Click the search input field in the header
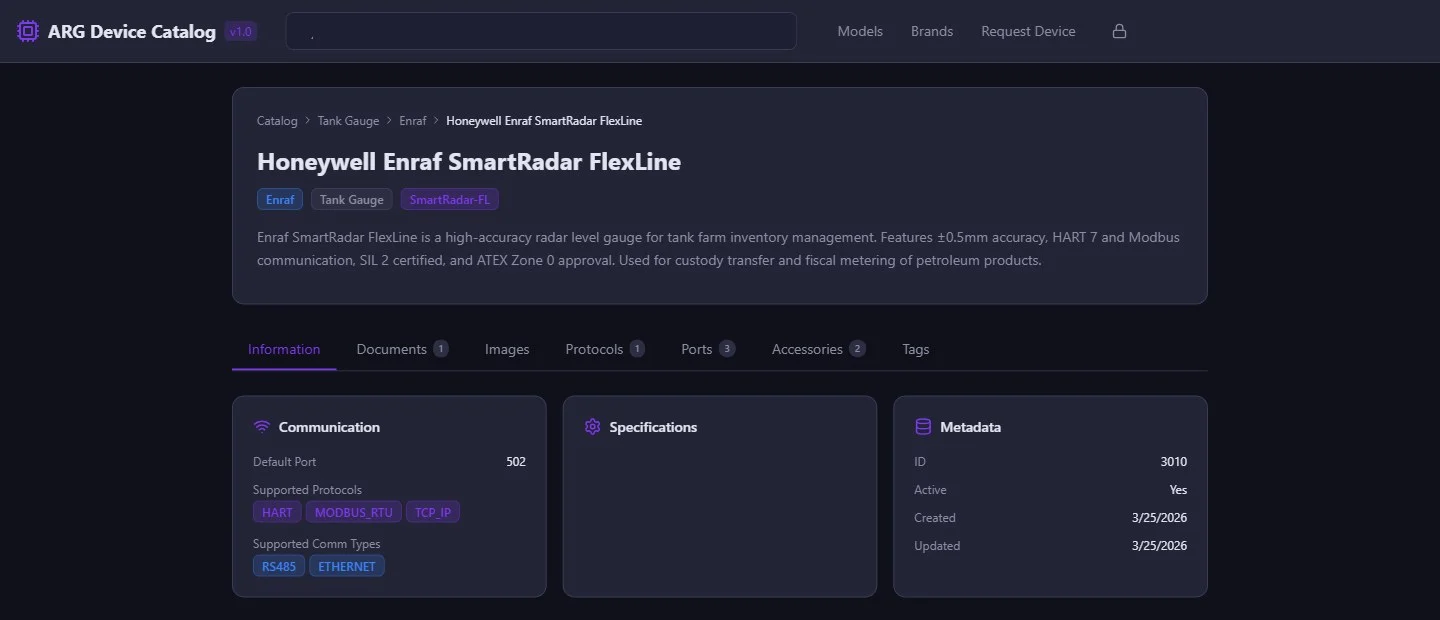Image resolution: width=1440 pixels, height=620 pixels. pyautogui.click(x=541, y=31)
